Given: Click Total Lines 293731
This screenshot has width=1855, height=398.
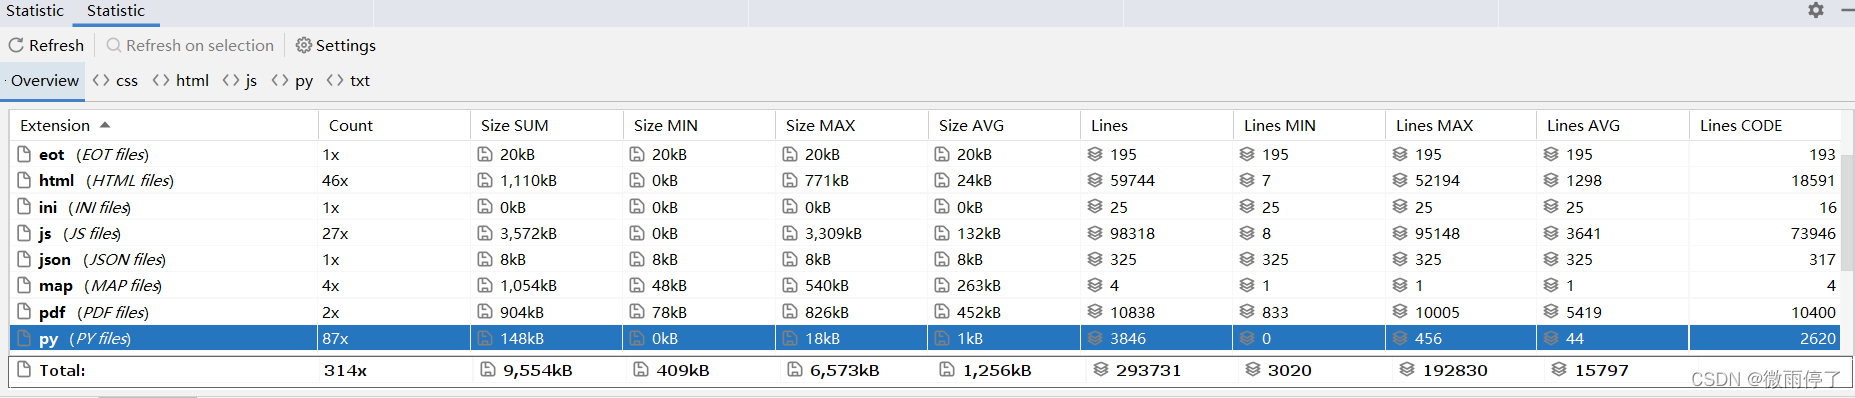Looking at the screenshot, I should 1148,370.
